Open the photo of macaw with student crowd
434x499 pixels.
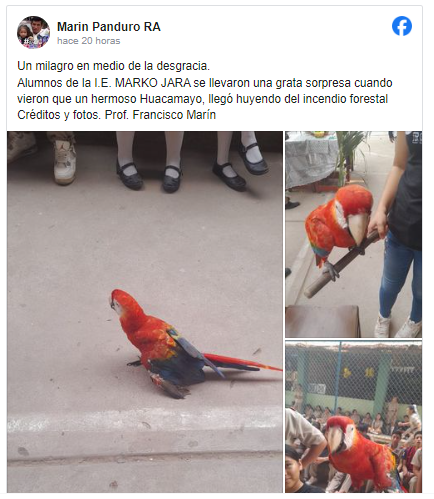353,417
